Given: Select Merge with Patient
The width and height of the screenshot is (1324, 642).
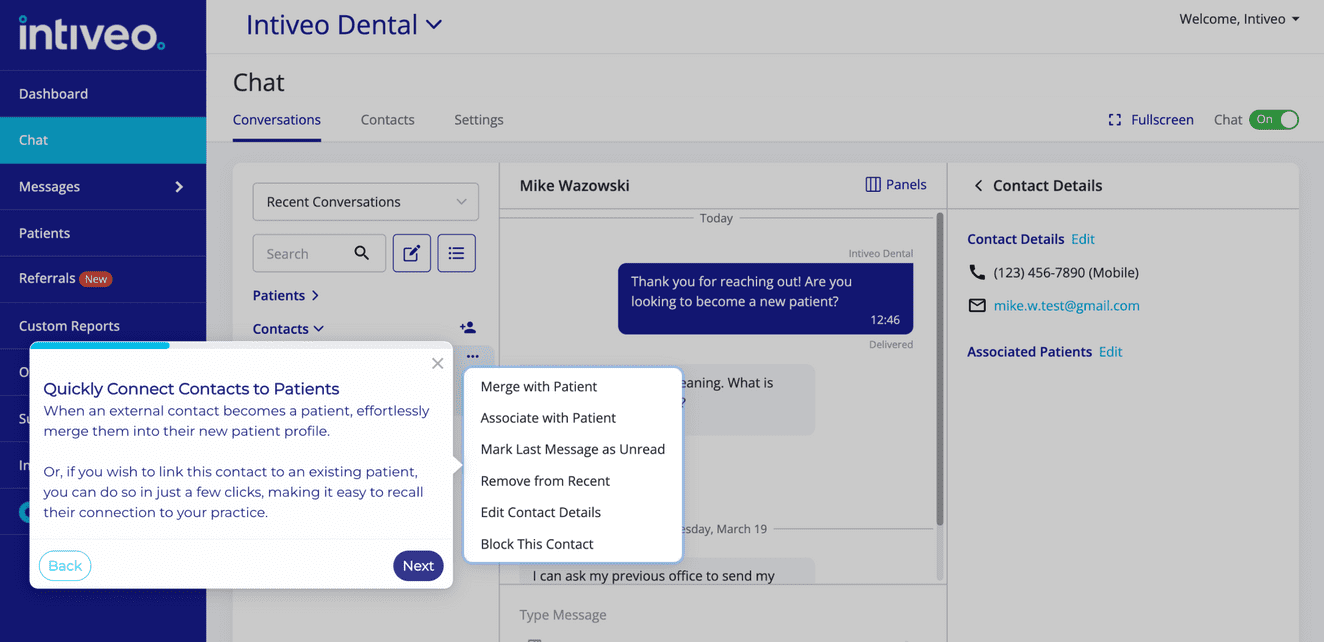Looking at the screenshot, I should 538,387.
